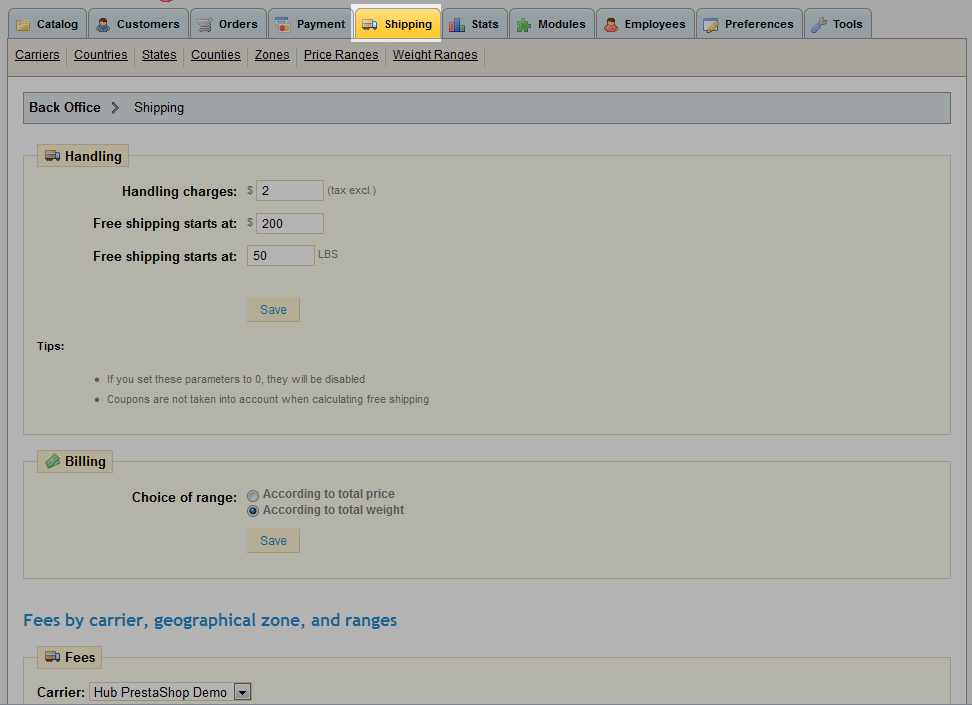Save the Handling settings
This screenshot has height=705, width=972.
(x=273, y=310)
